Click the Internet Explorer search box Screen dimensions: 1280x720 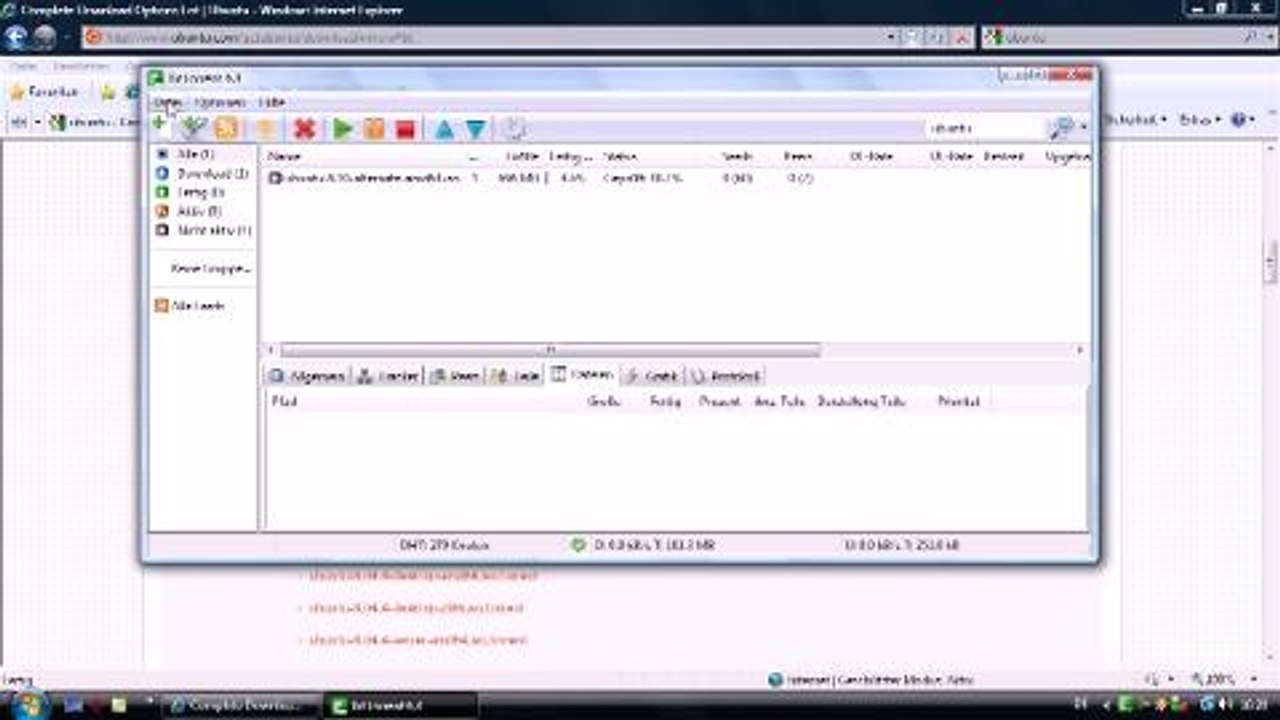[1110, 37]
